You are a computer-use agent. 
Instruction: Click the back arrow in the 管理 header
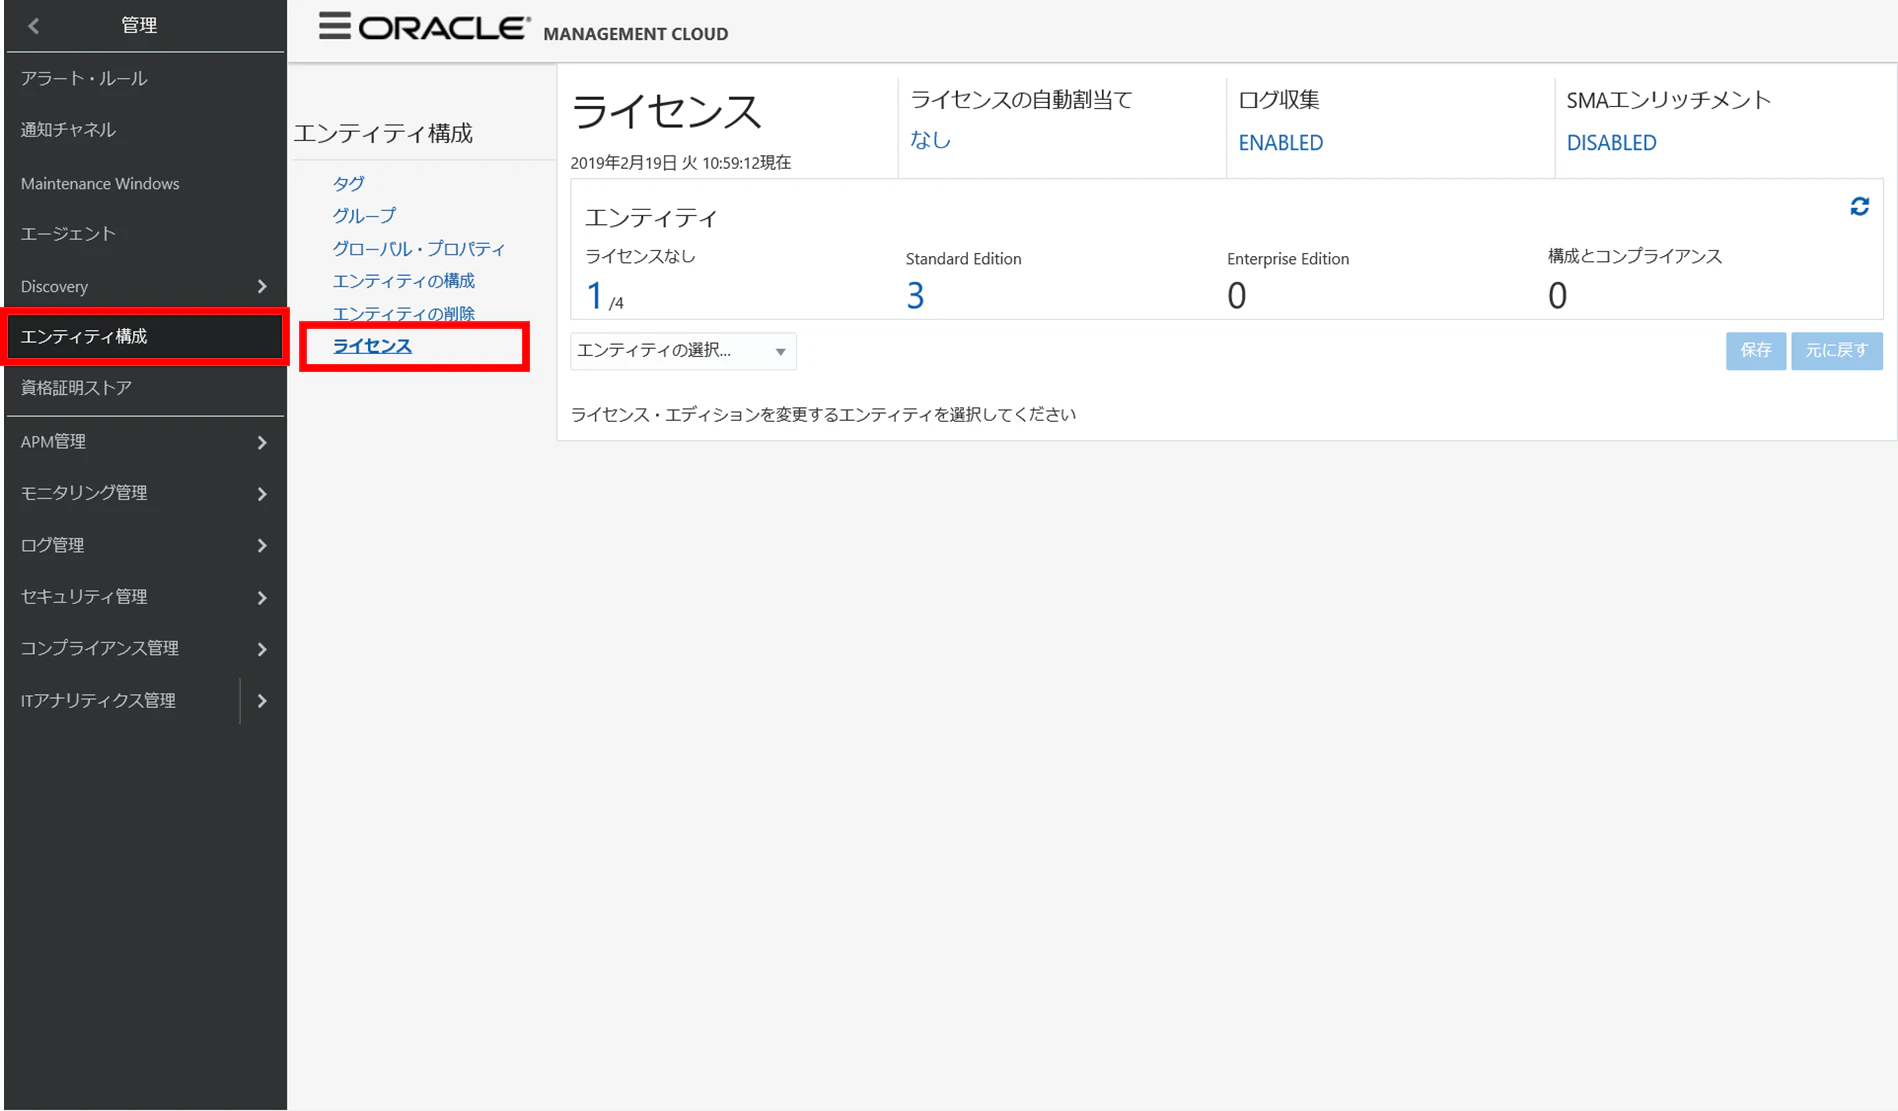(x=34, y=26)
